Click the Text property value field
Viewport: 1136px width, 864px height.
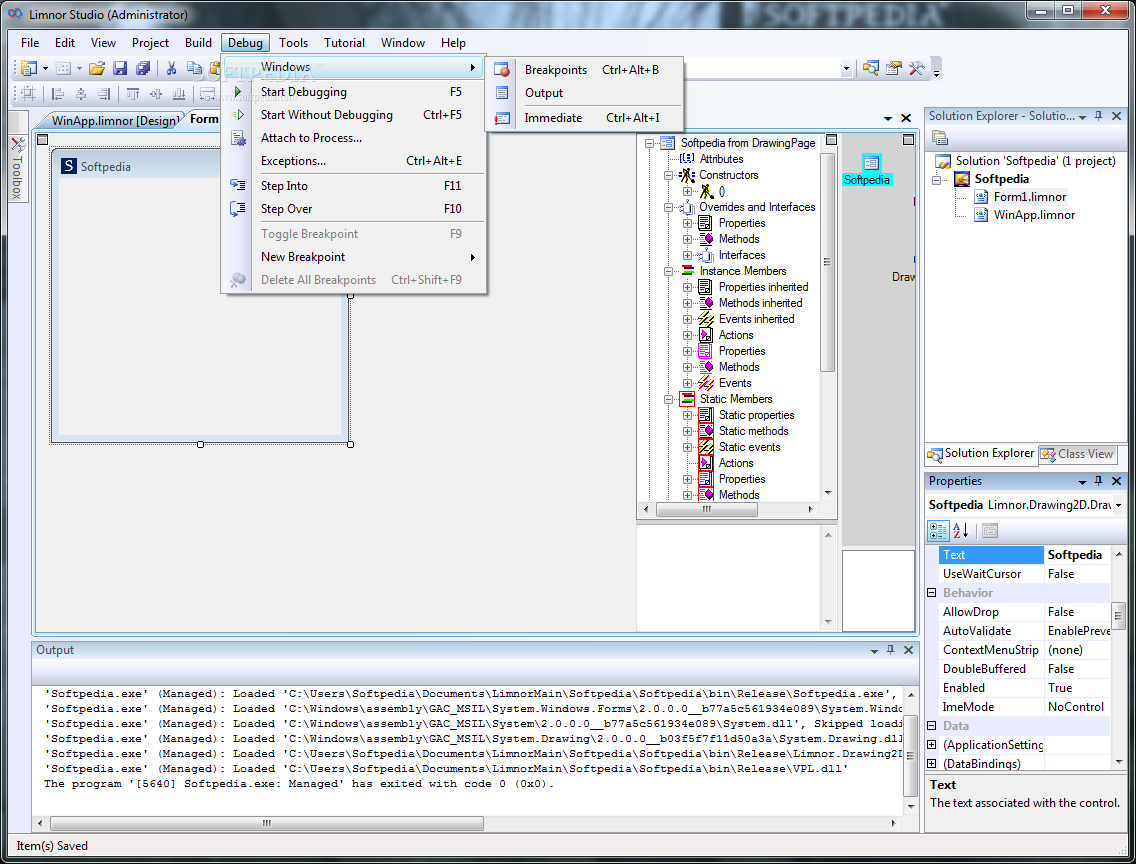[1075, 555]
